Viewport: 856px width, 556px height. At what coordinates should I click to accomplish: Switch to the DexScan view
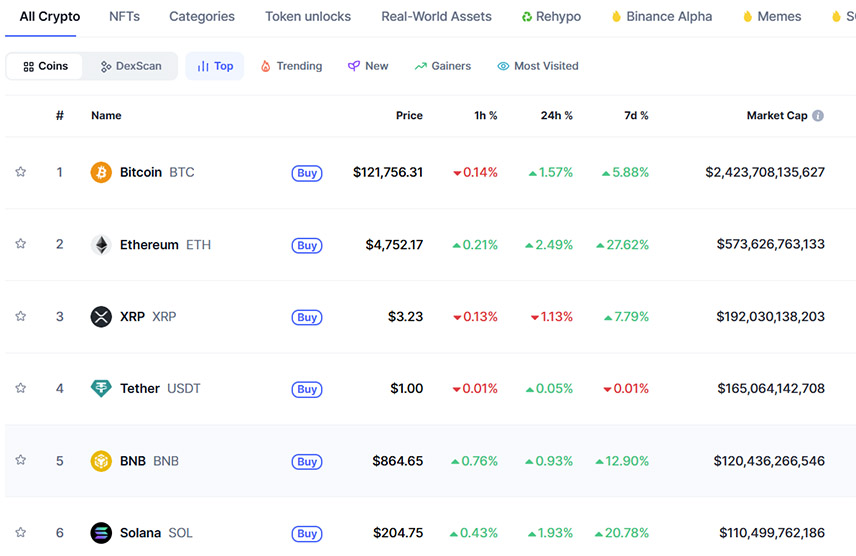[131, 66]
